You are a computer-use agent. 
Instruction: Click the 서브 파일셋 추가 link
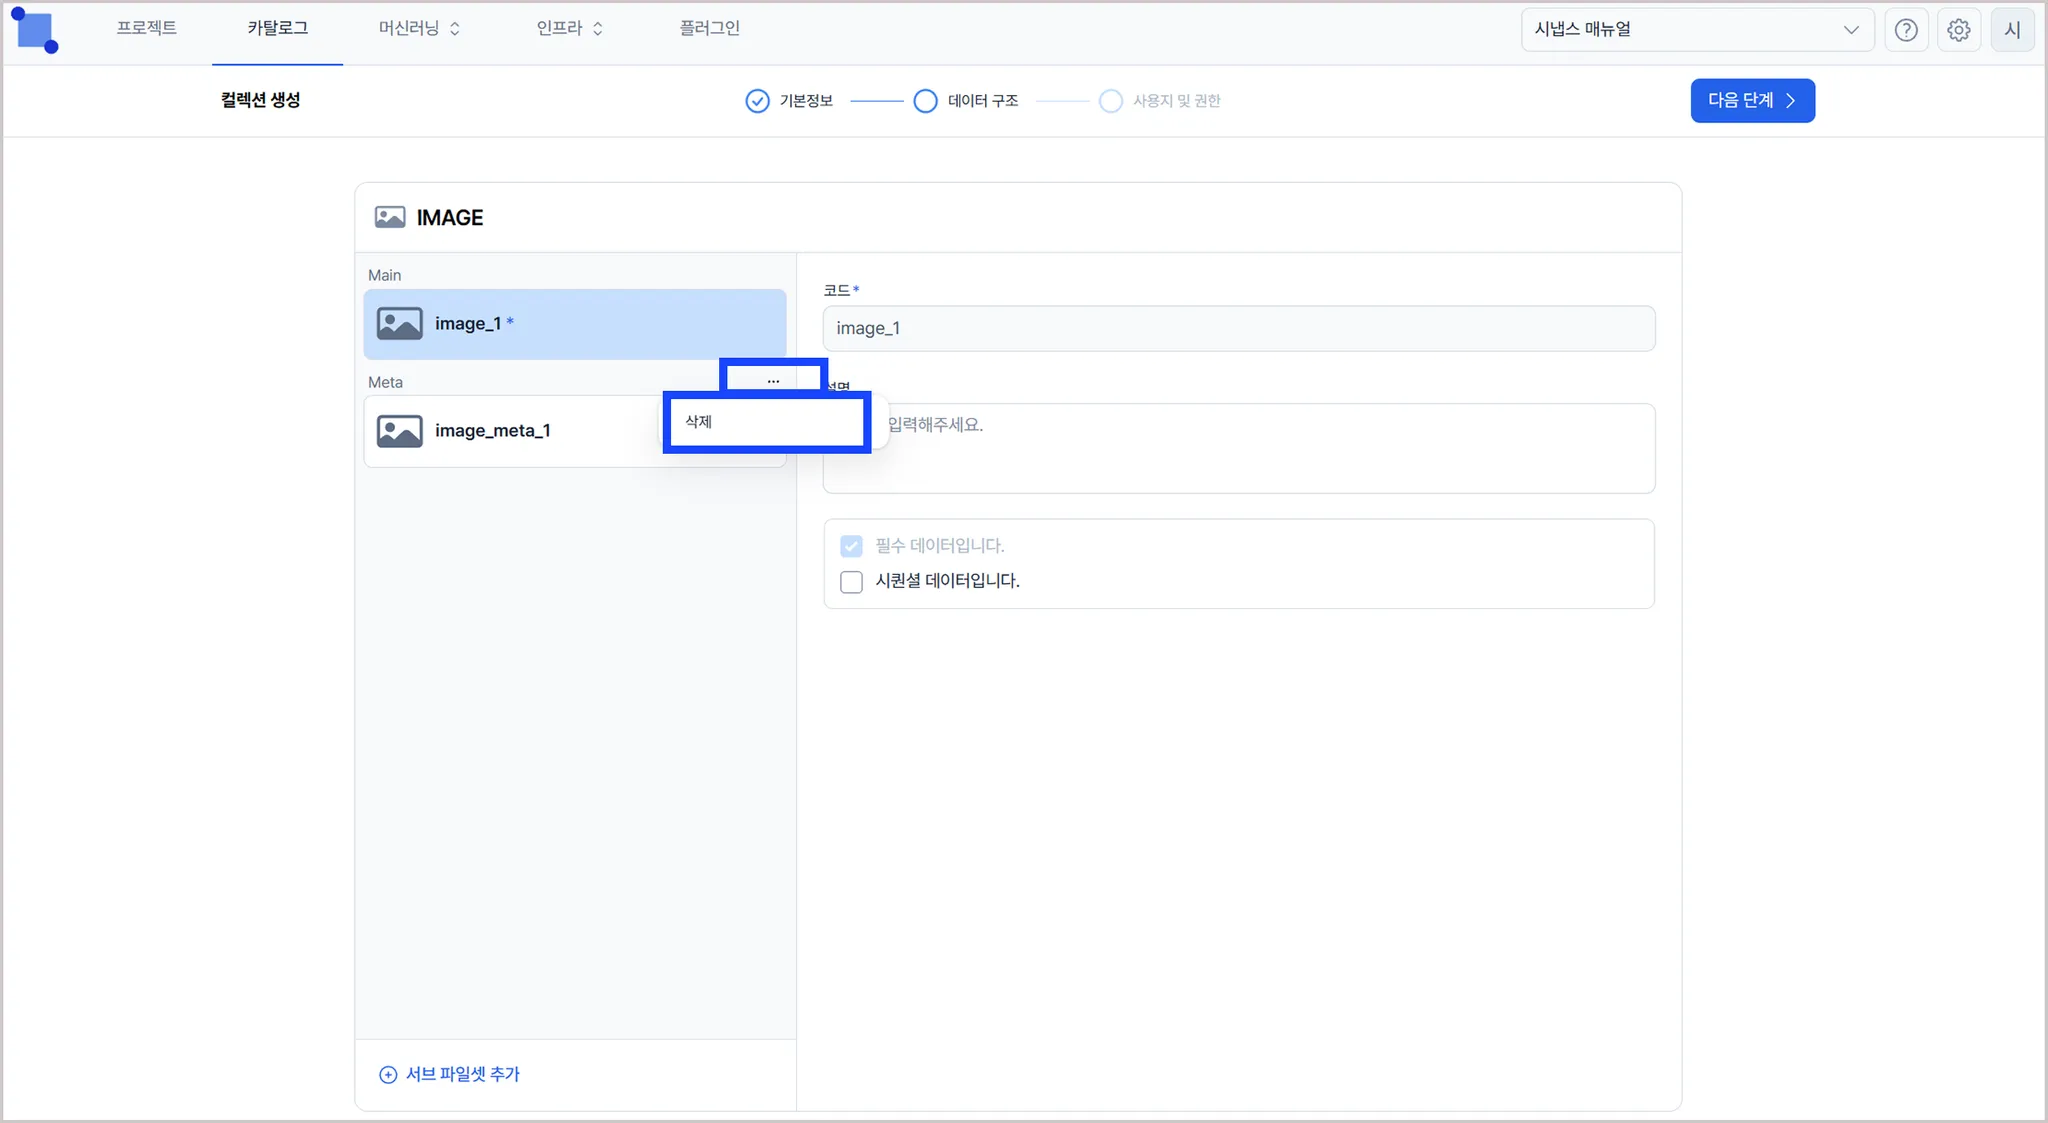(x=462, y=1074)
